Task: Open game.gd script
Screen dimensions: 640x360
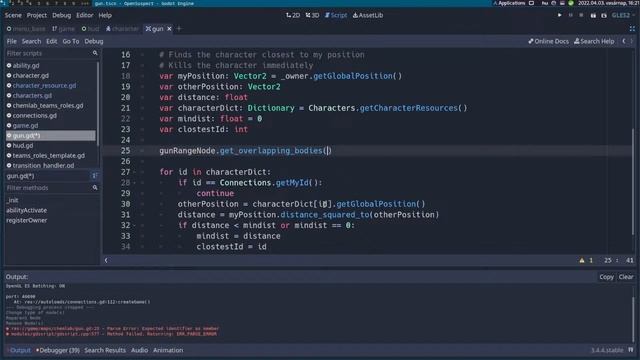Action: tap(25, 125)
